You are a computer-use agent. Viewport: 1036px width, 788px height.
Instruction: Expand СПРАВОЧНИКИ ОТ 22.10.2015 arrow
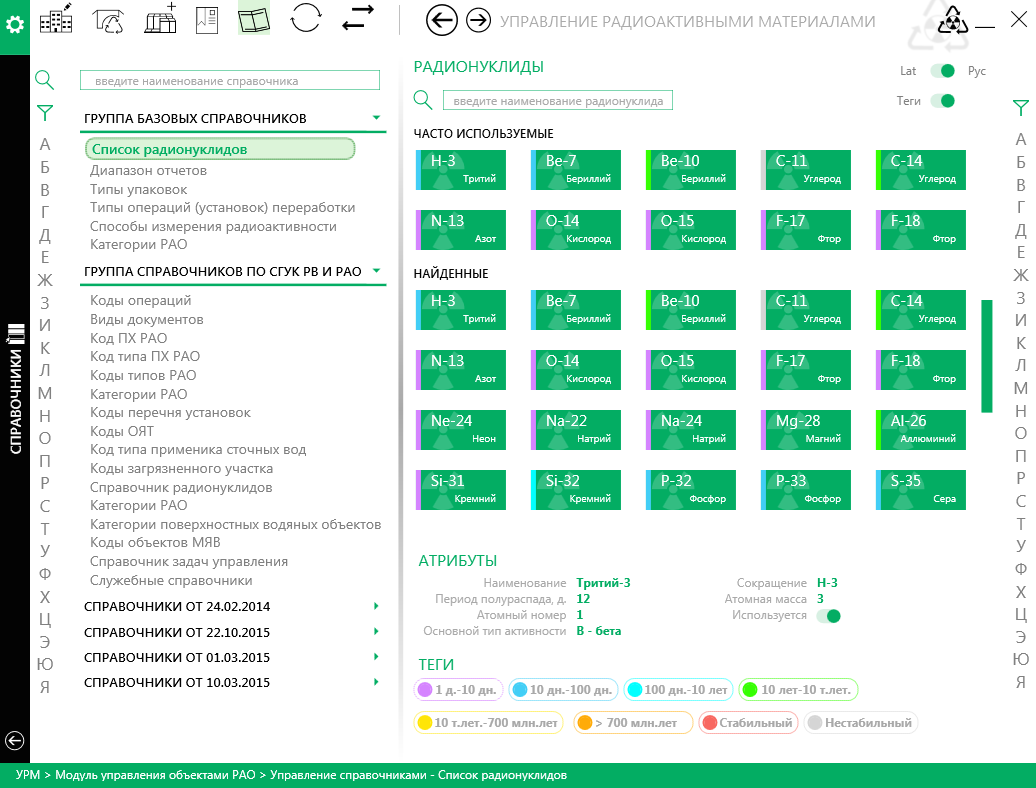(376, 631)
